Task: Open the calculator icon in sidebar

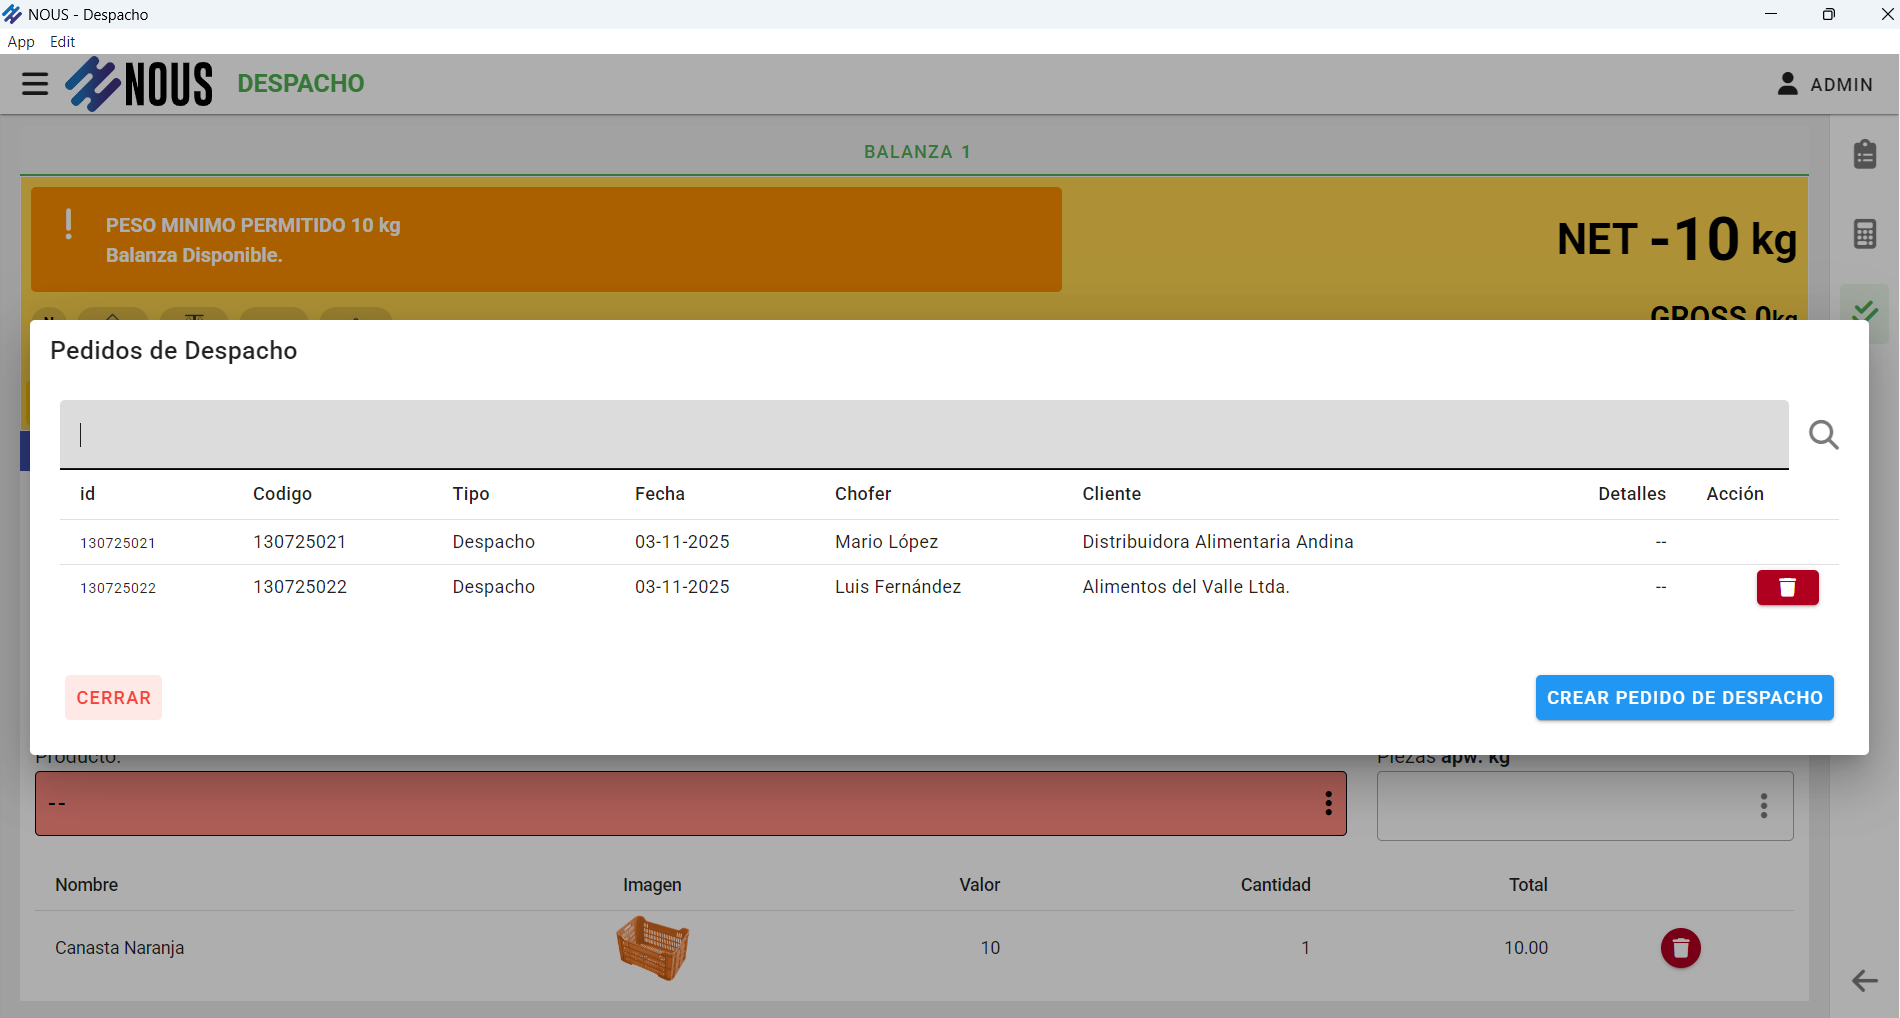Action: click(x=1864, y=234)
